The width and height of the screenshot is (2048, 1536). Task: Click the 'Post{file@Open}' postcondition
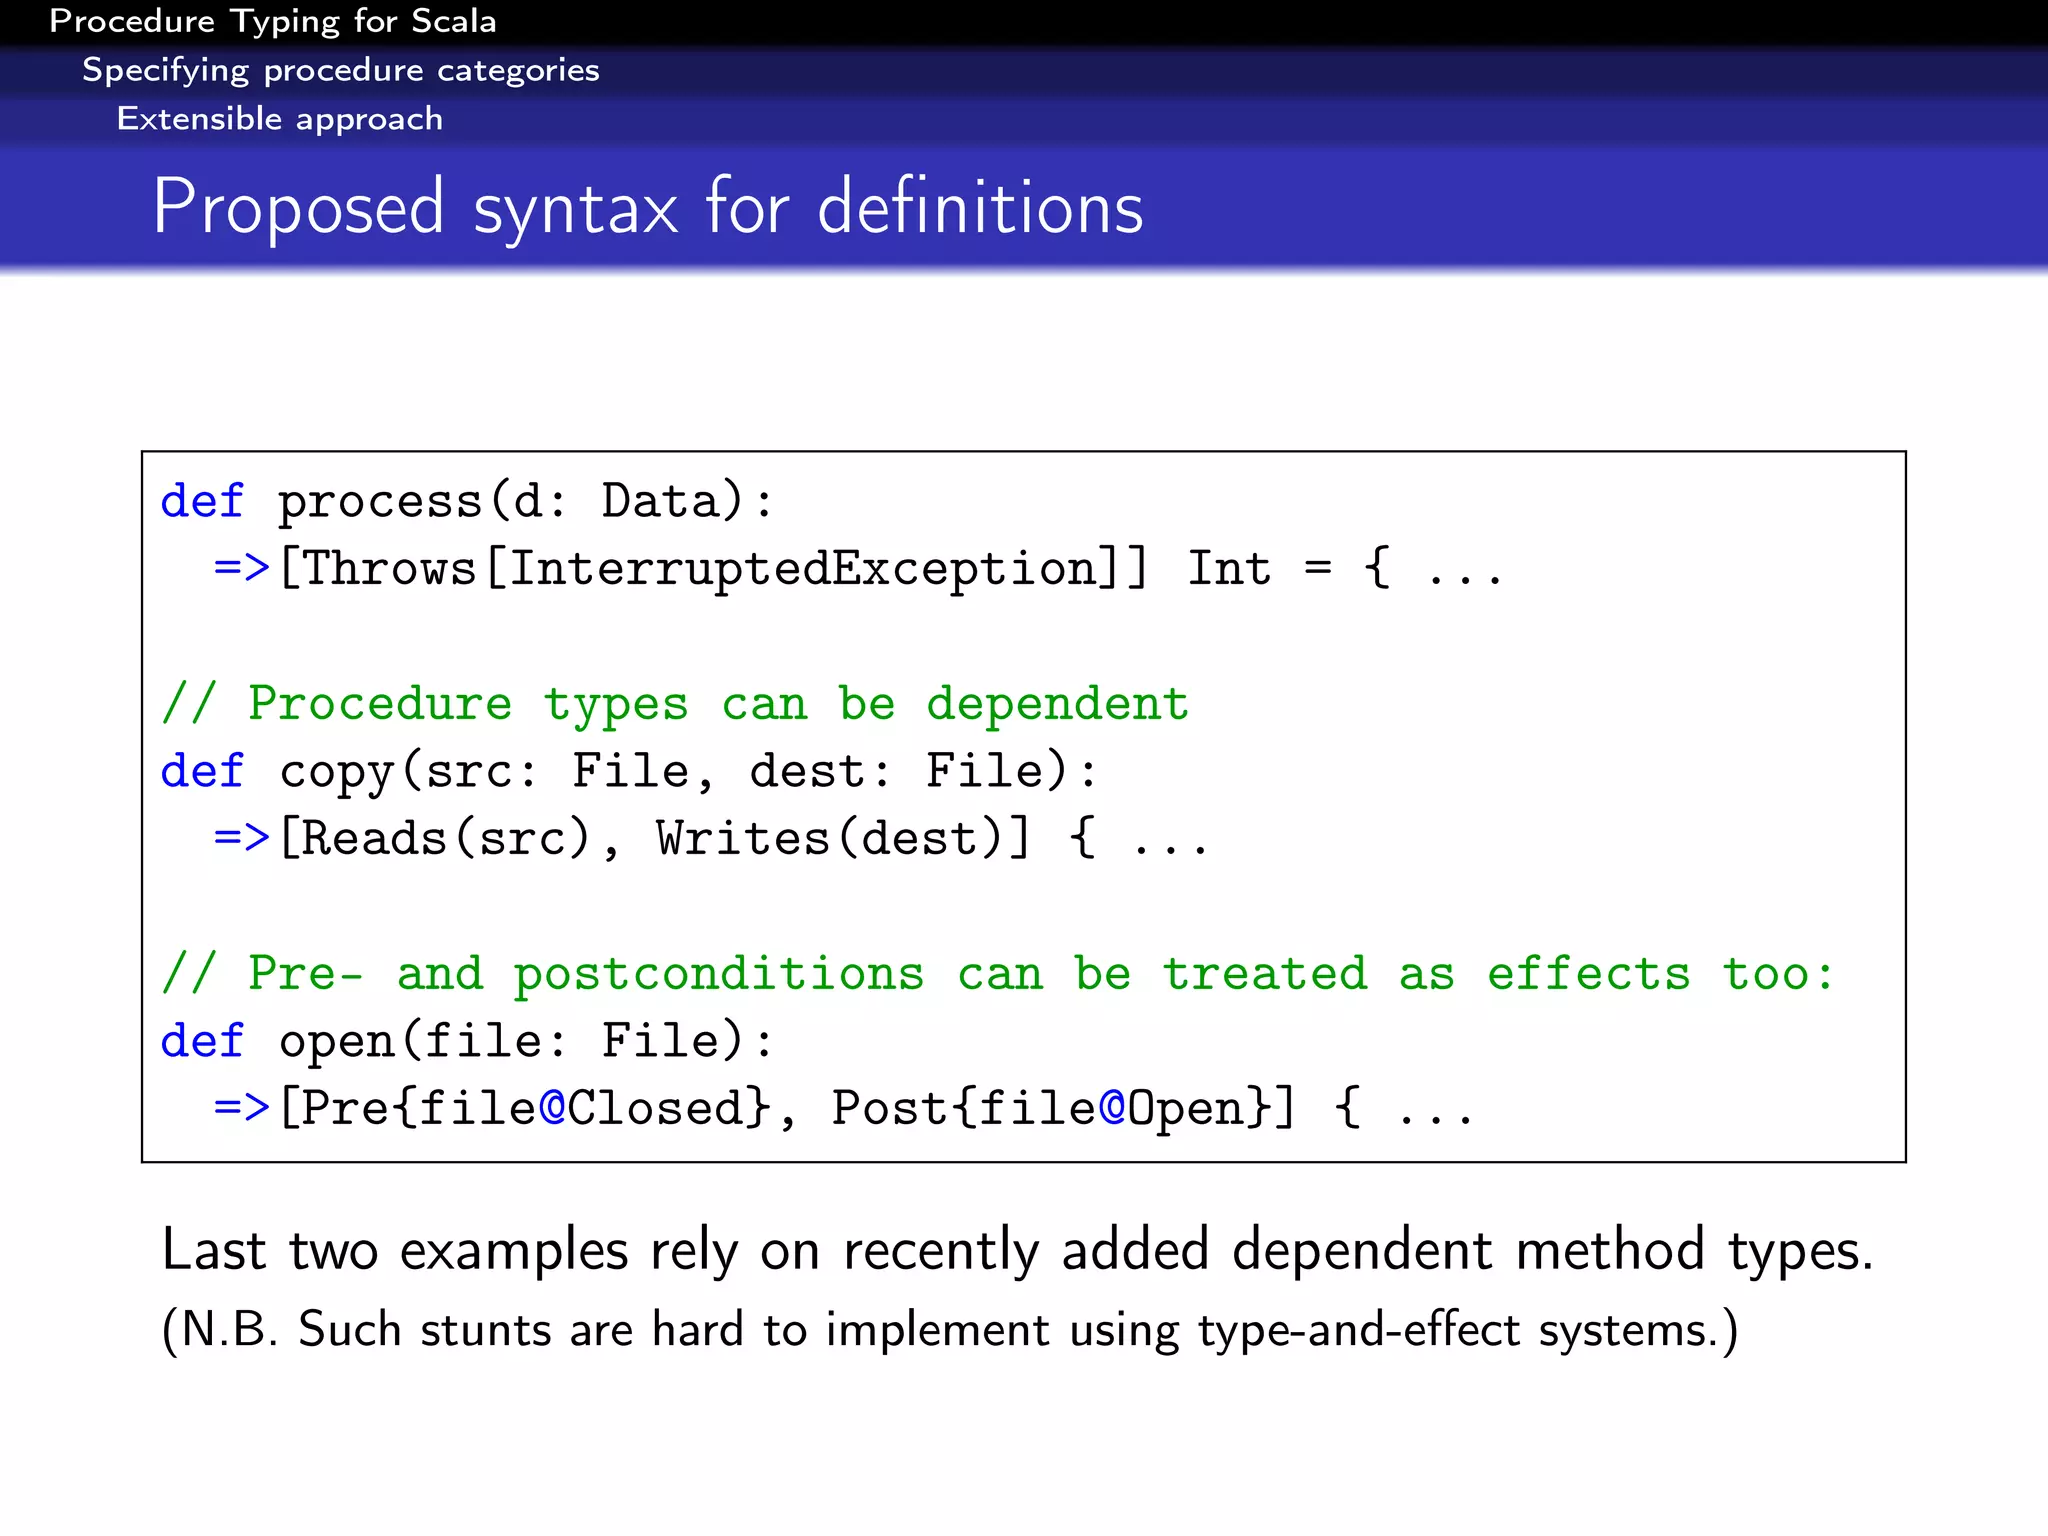(1051, 1108)
